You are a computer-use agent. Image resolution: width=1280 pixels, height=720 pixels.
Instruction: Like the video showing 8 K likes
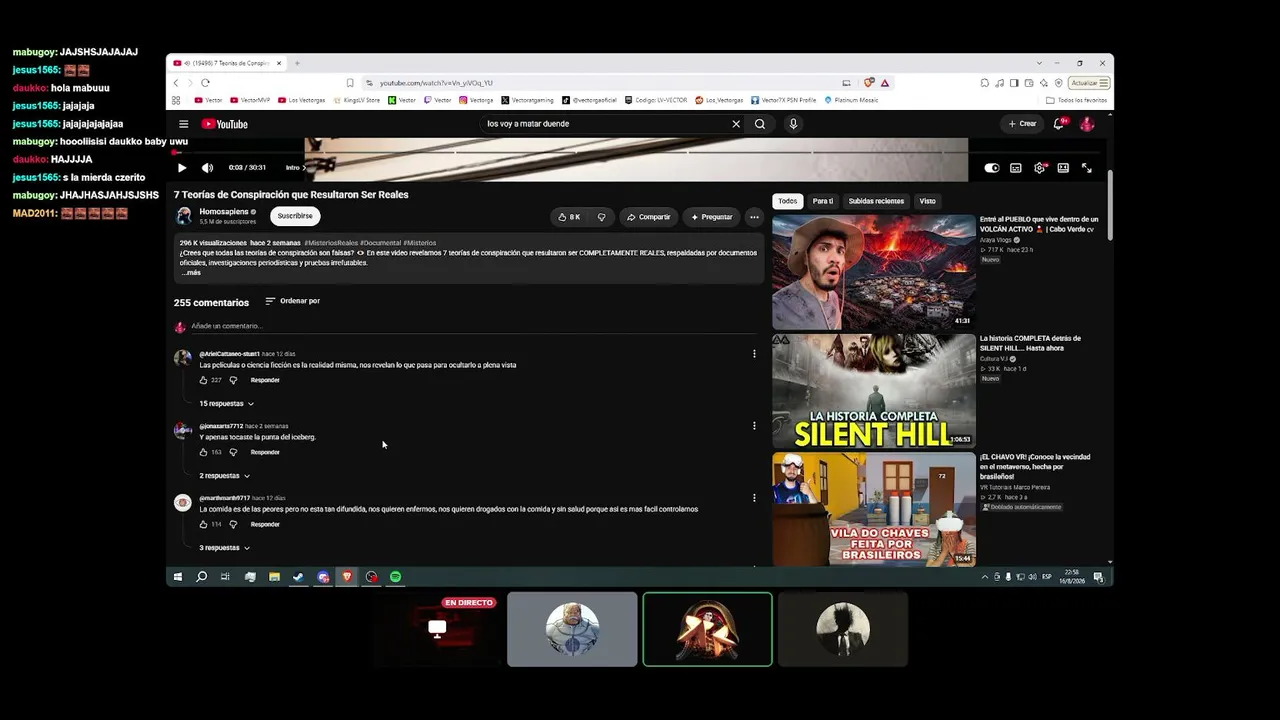tap(568, 217)
